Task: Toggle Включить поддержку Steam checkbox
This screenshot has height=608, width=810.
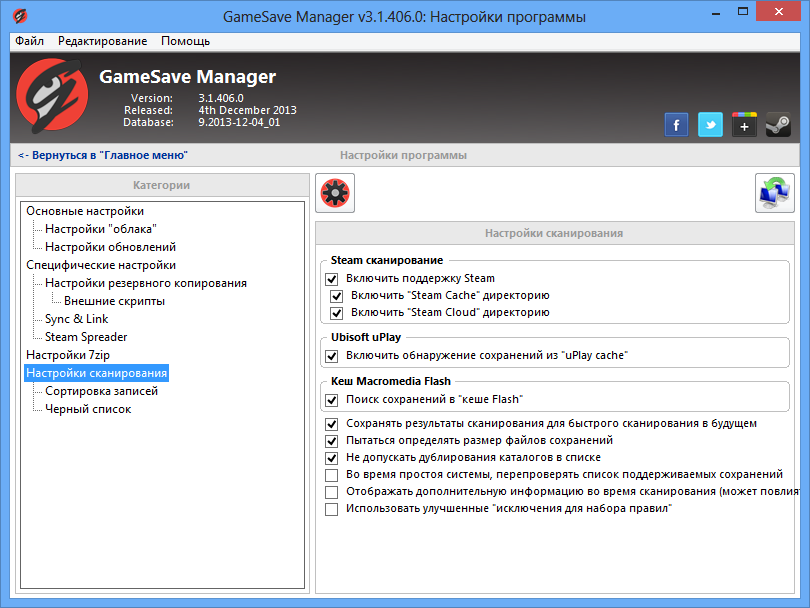Action: (x=332, y=279)
